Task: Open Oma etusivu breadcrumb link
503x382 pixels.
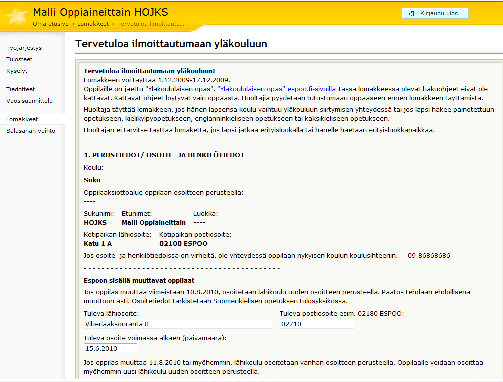Action: pos(50,24)
